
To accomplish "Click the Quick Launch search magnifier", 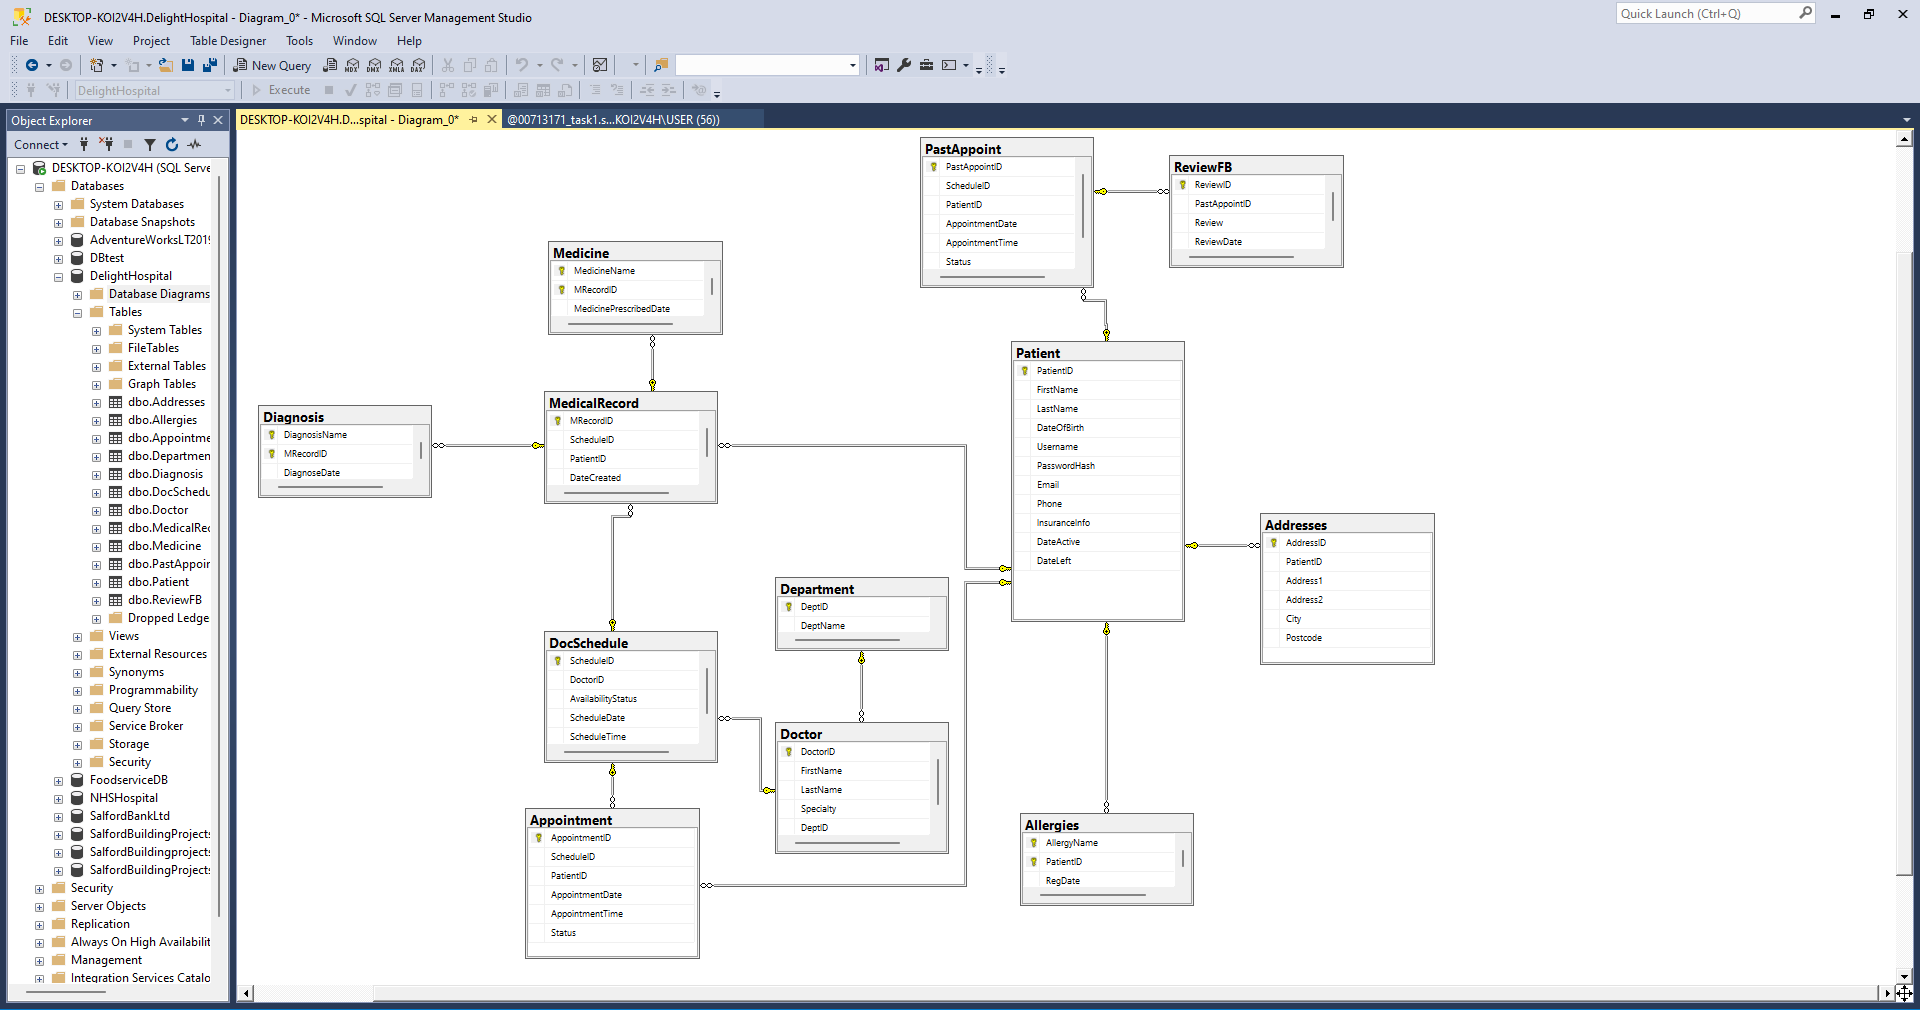I will click(x=1805, y=13).
